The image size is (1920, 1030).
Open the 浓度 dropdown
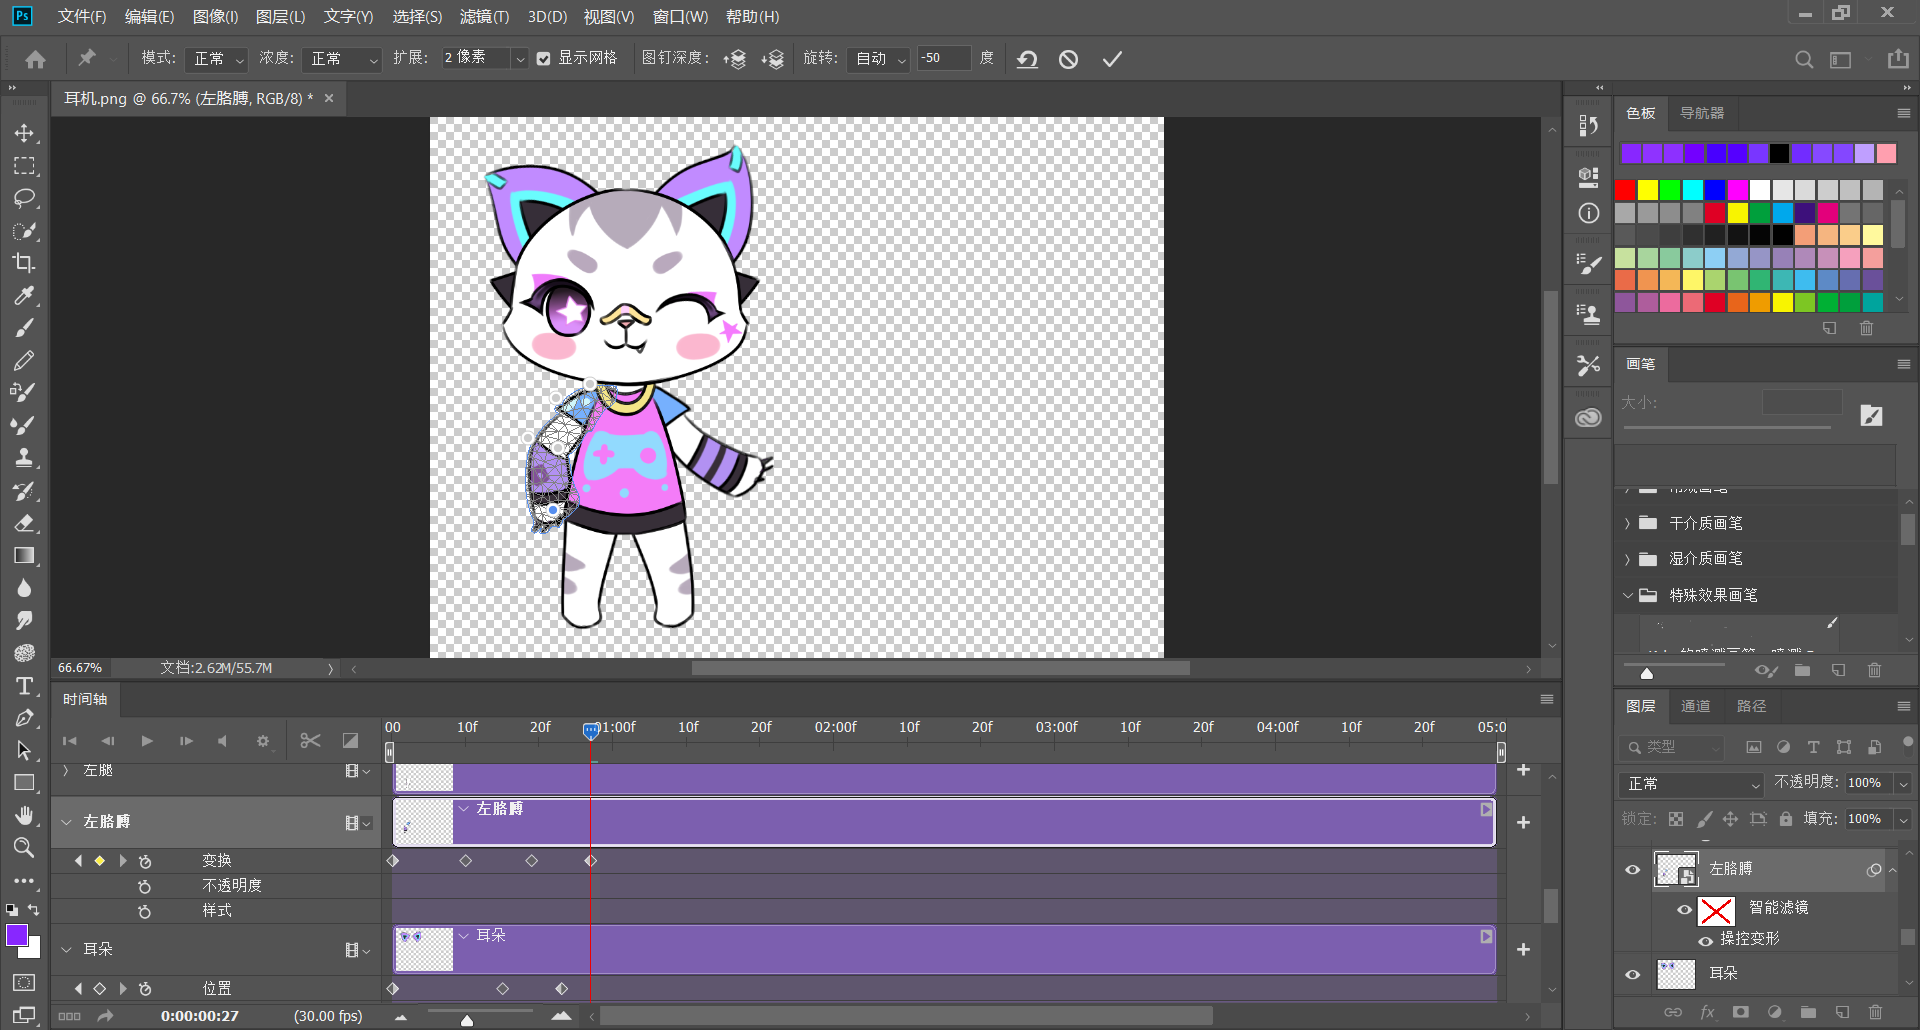[342, 59]
